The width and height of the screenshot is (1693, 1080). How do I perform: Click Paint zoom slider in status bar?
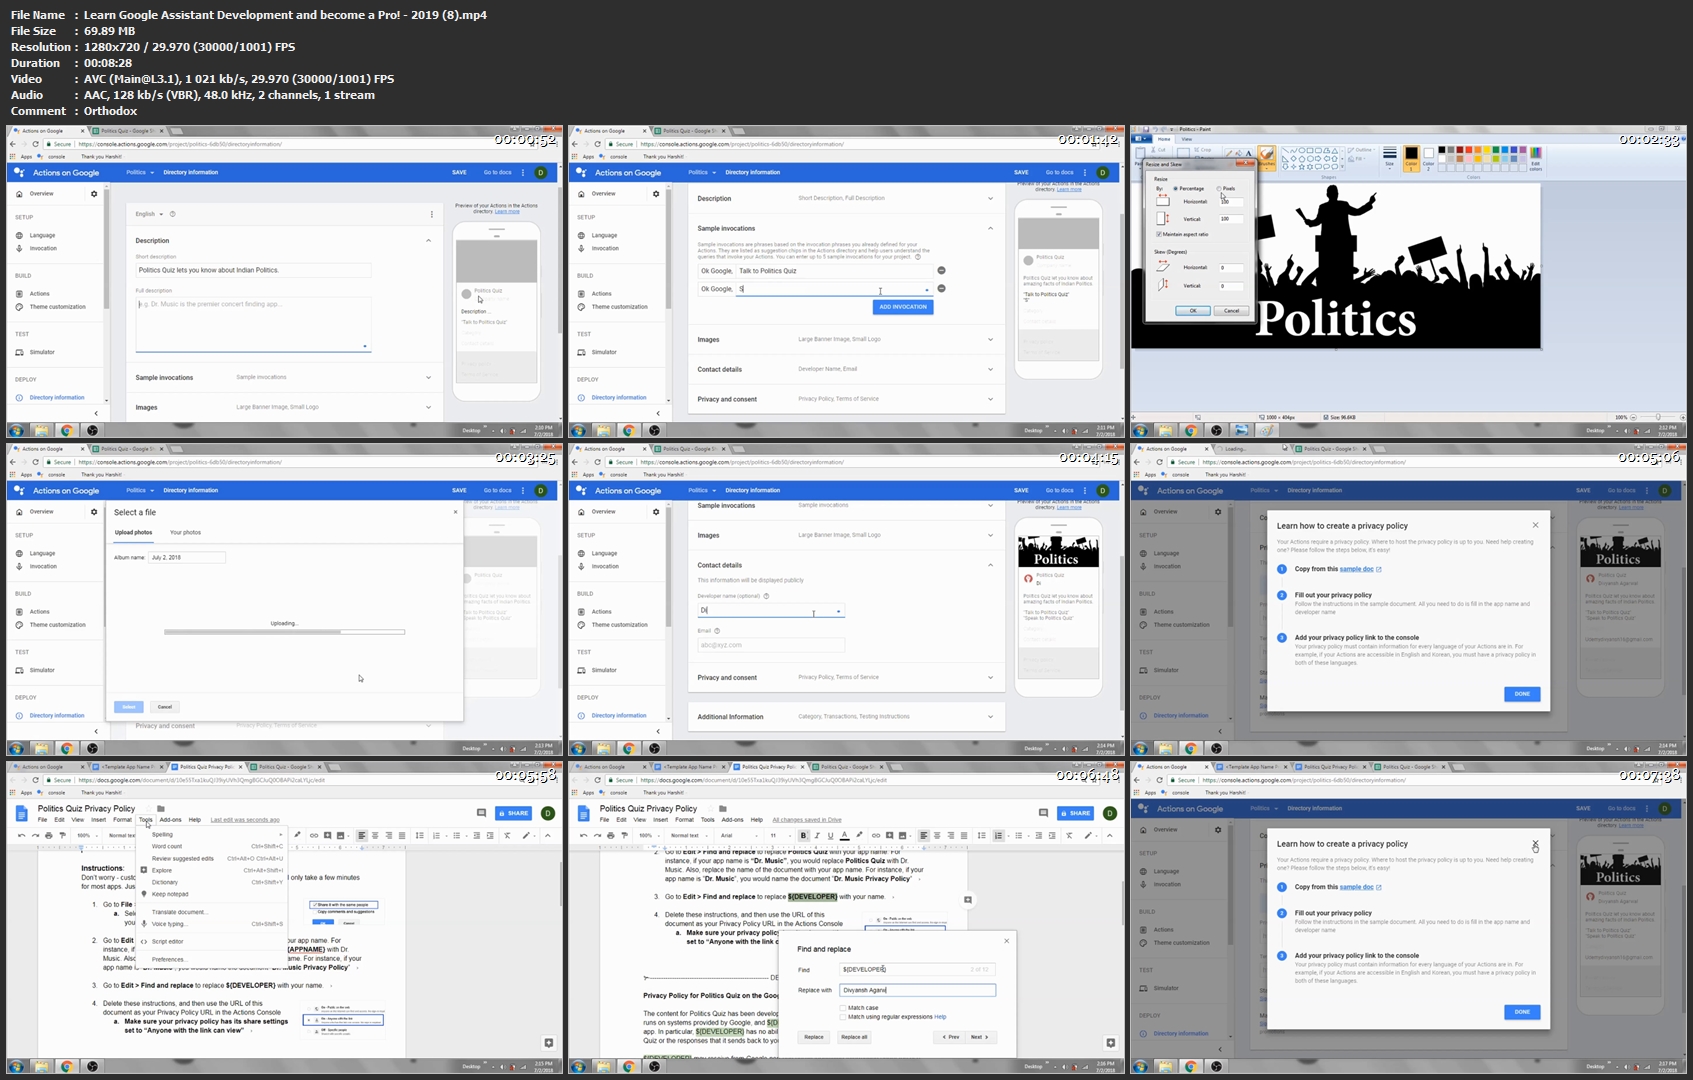(x=1657, y=417)
